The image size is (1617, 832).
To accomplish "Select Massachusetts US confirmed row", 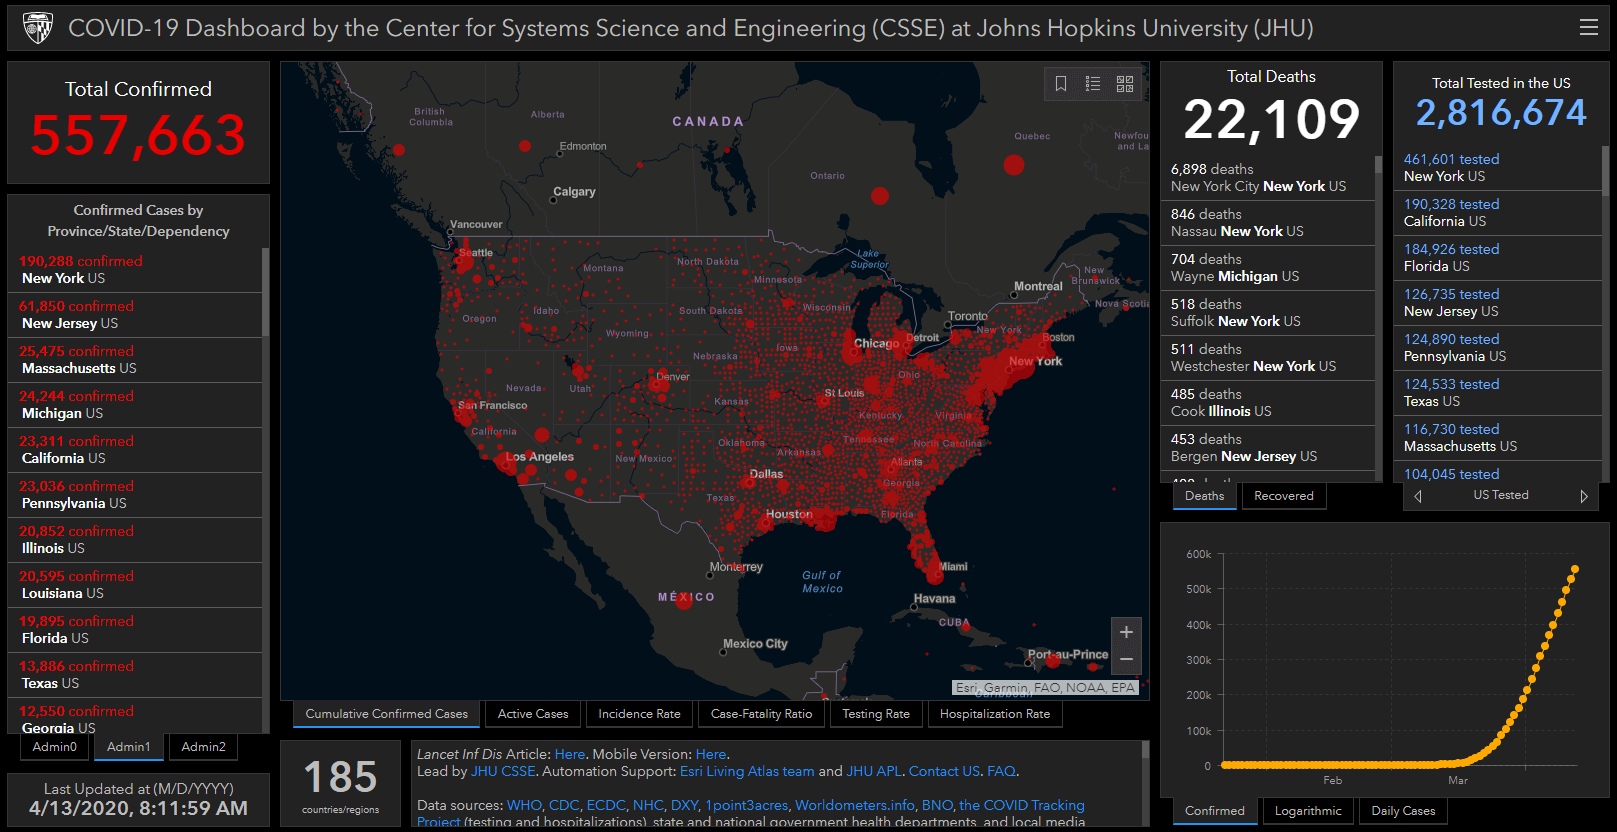I will tap(135, 360).
